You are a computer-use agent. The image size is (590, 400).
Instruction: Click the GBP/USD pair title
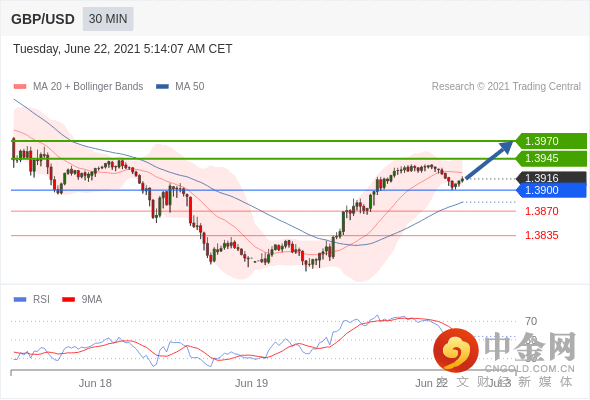pyautogui.click(x=43, y=19)
